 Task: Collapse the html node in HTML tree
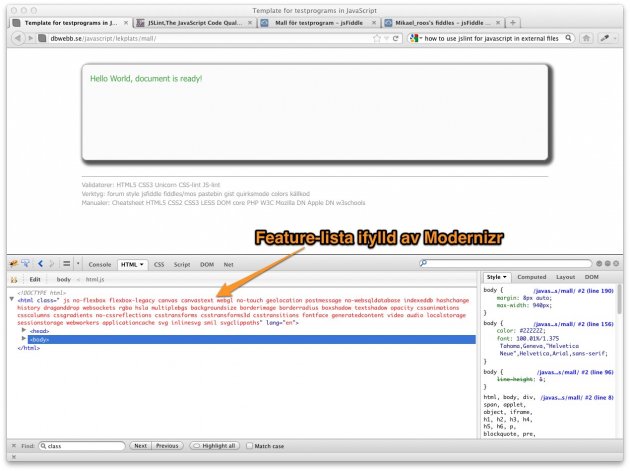[x=12, y=299]
